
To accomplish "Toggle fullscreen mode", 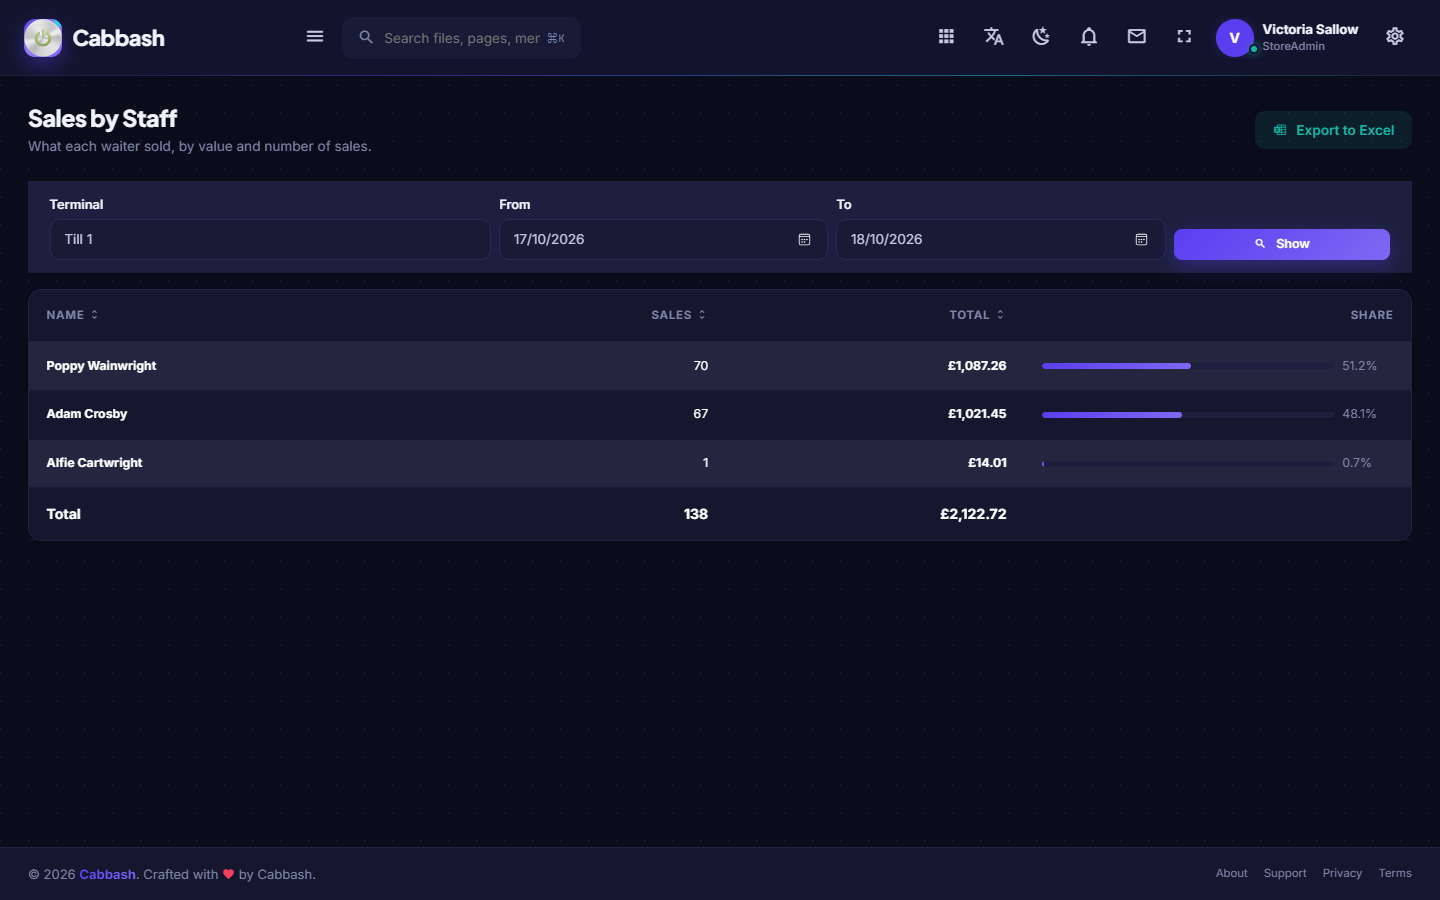I will [x=1184, y=37].
